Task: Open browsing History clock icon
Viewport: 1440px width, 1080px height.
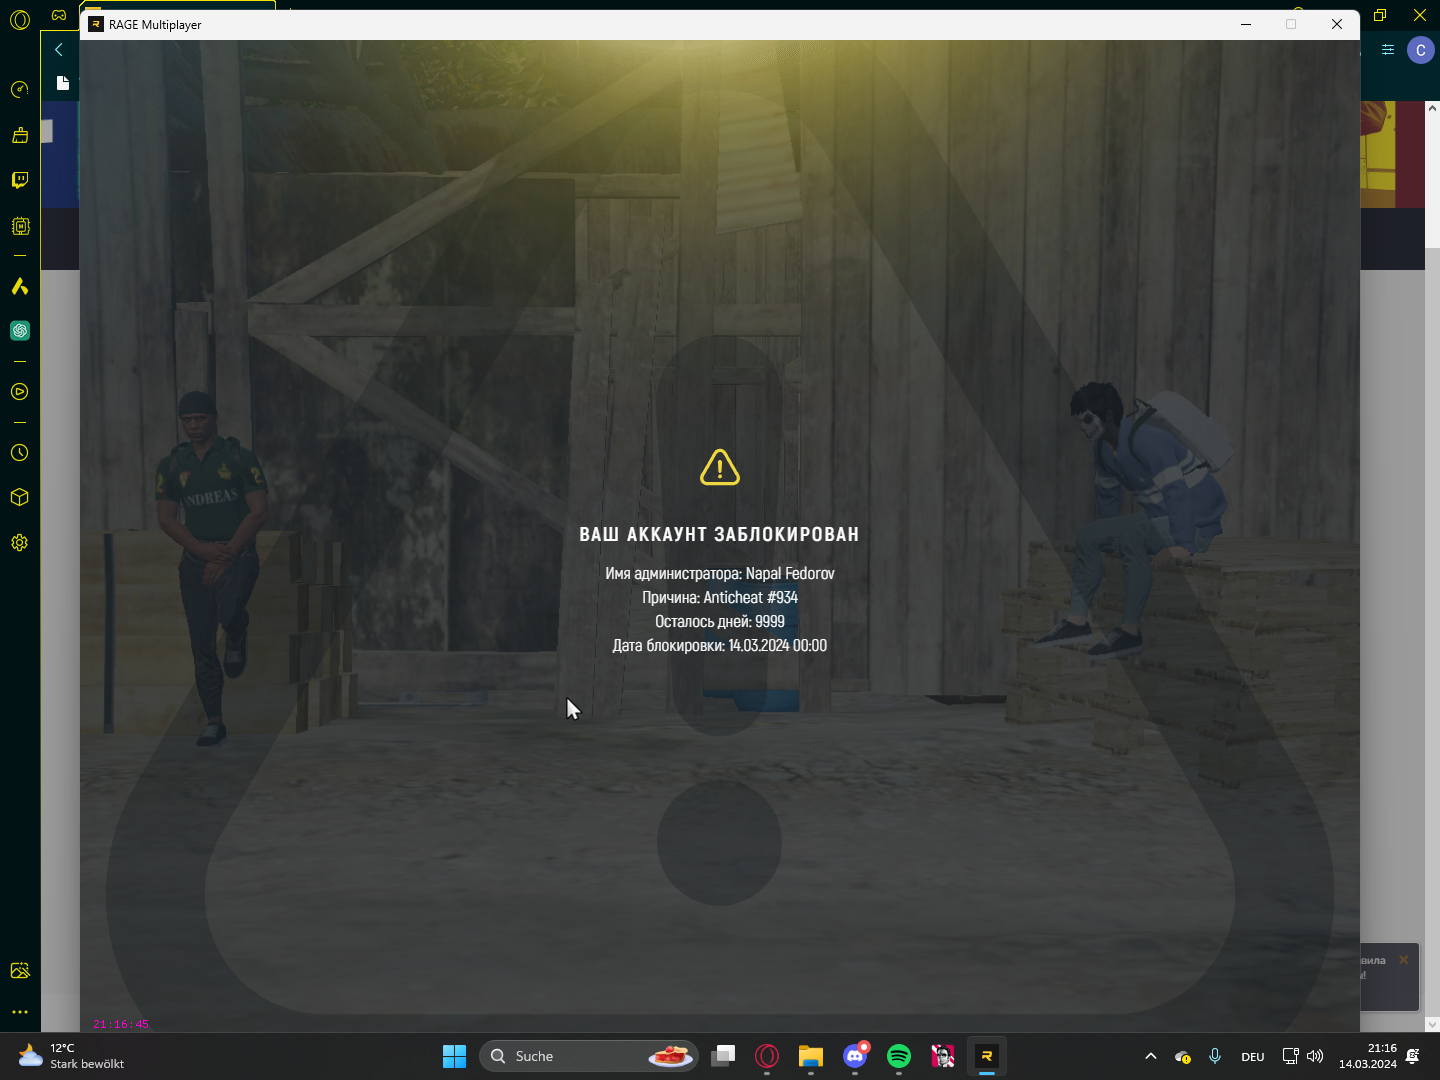Action: tap(20, 453)
